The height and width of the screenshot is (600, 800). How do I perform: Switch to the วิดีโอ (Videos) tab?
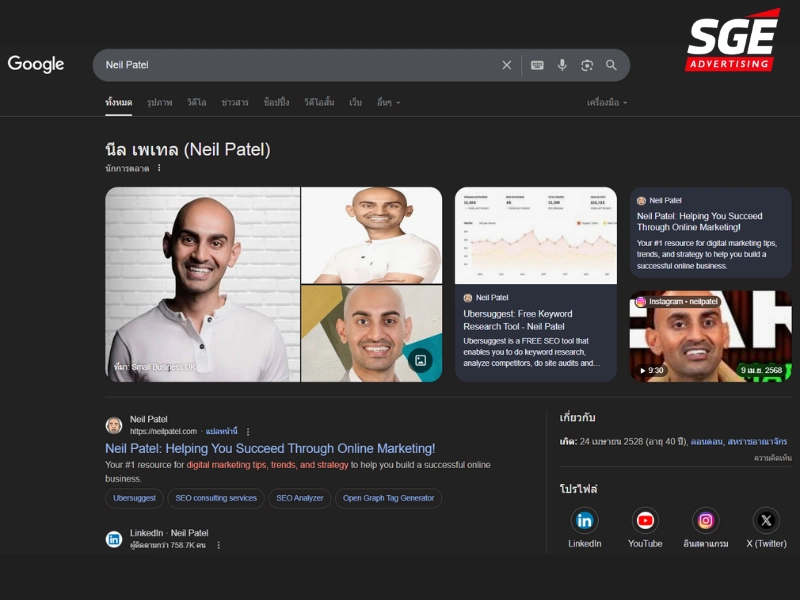197,103
